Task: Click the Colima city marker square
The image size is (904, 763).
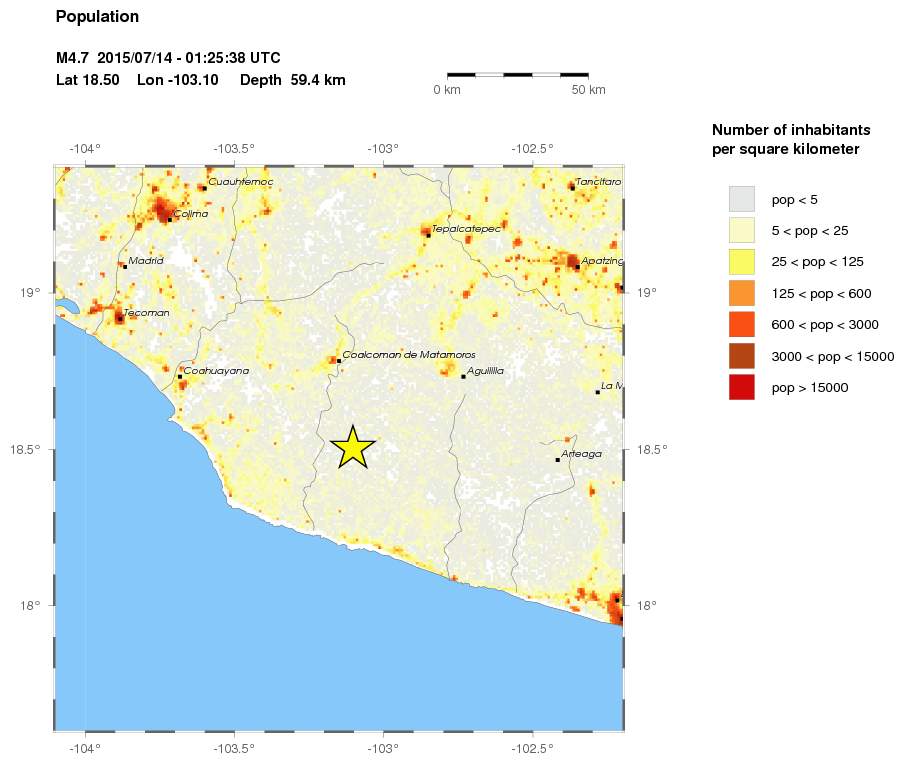Action: (x=170, y=220)
